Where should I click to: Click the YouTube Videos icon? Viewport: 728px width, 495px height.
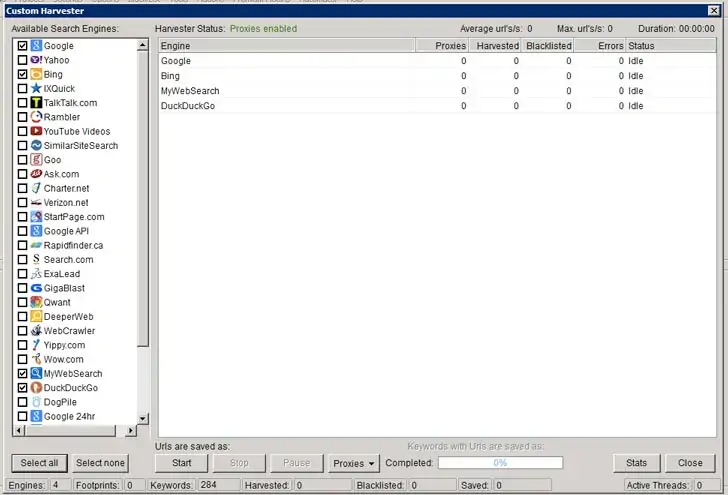[x=36, y=131]
